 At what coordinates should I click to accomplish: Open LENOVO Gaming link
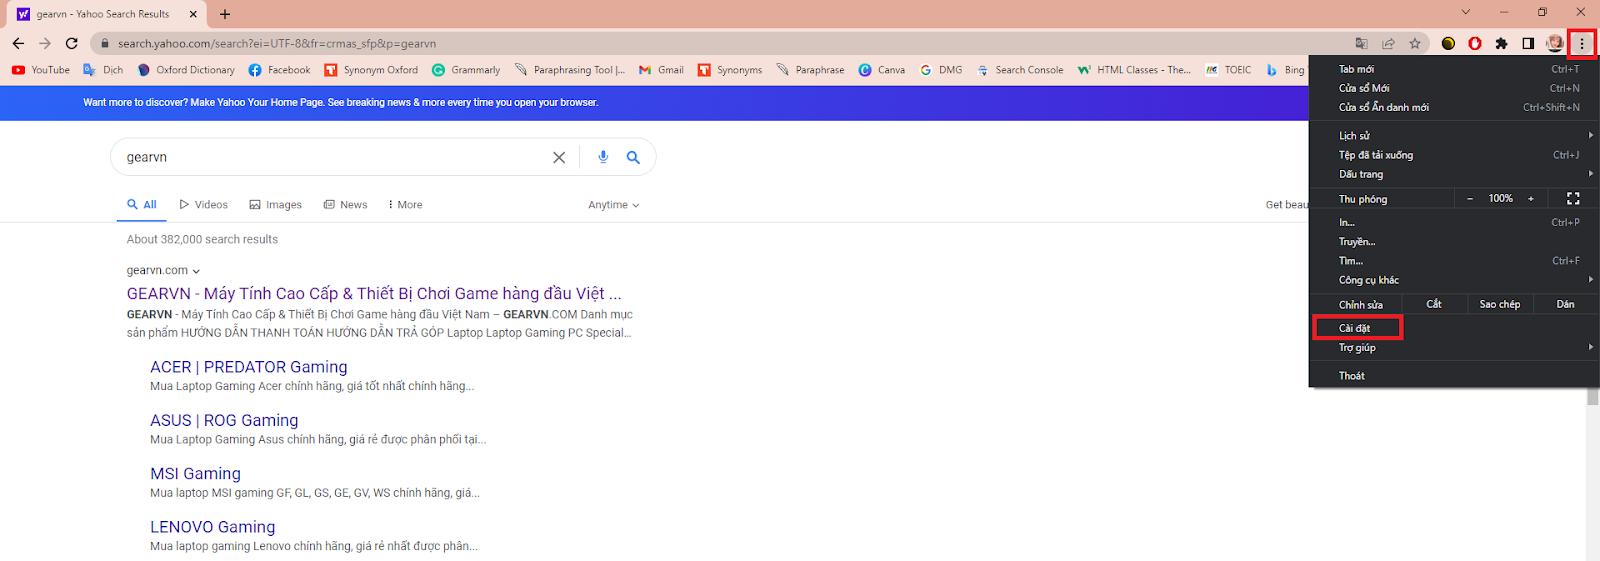(212, 527)
